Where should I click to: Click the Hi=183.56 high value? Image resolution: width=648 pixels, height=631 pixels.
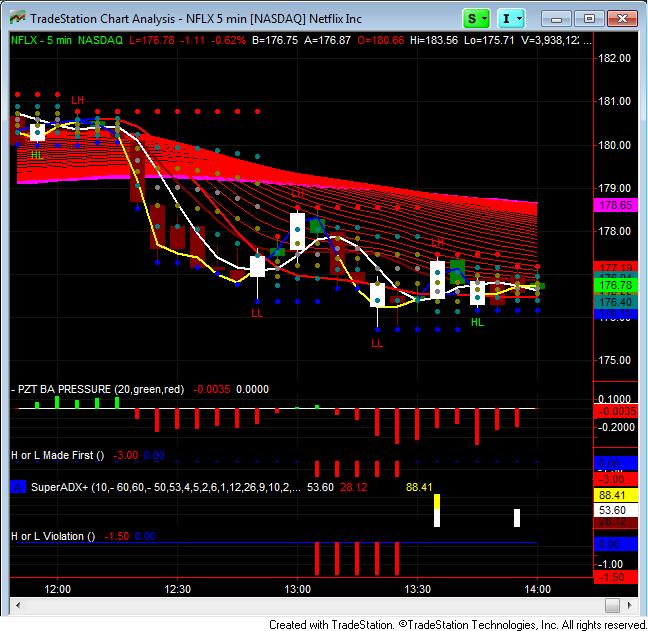[x=434, y=40]
